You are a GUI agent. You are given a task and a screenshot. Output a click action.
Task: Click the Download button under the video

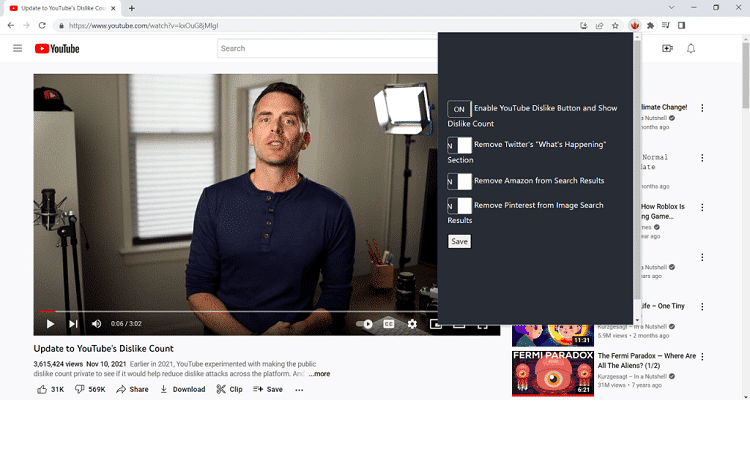click(182, 390)
